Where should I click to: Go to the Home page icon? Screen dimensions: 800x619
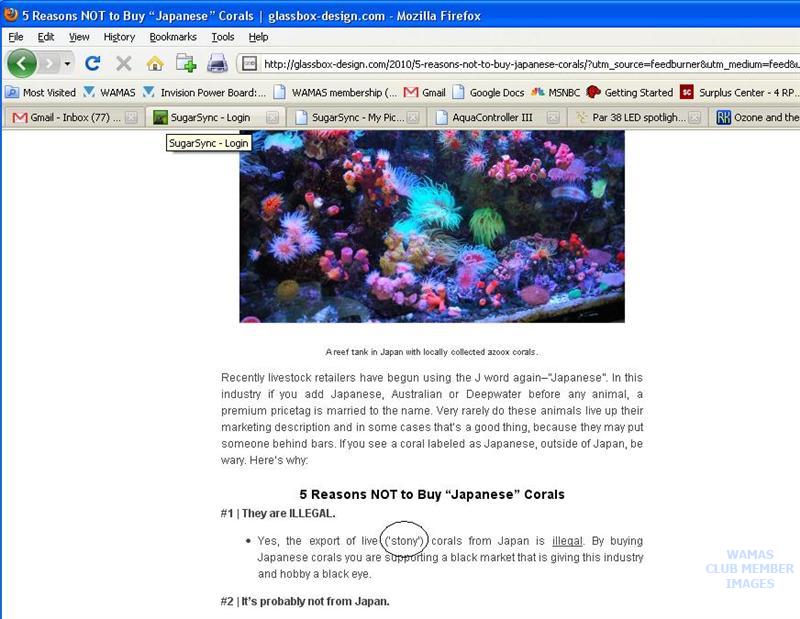pos(155,64)
